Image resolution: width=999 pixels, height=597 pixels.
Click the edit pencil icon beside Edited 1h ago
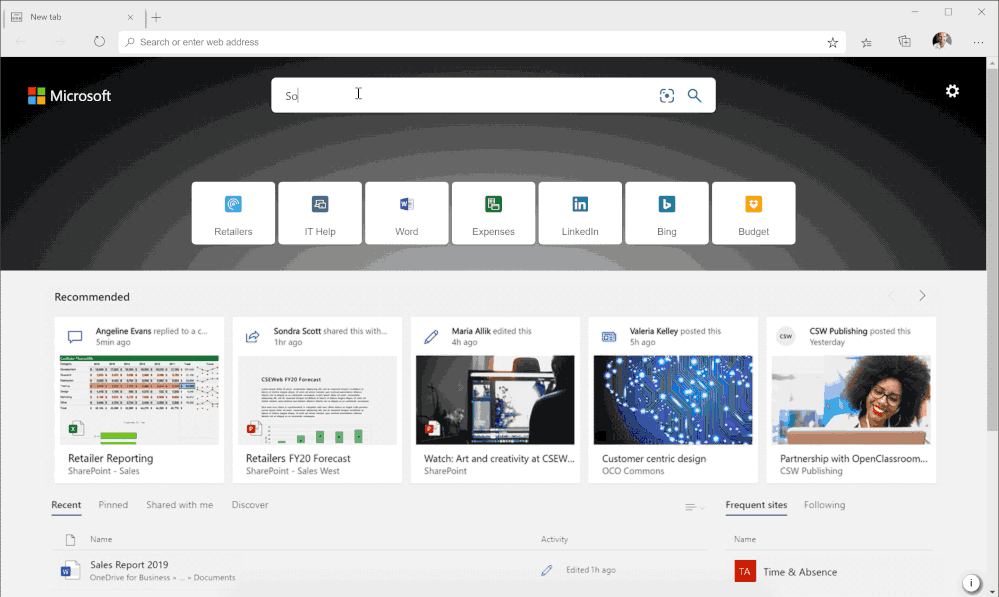[547, 570]
